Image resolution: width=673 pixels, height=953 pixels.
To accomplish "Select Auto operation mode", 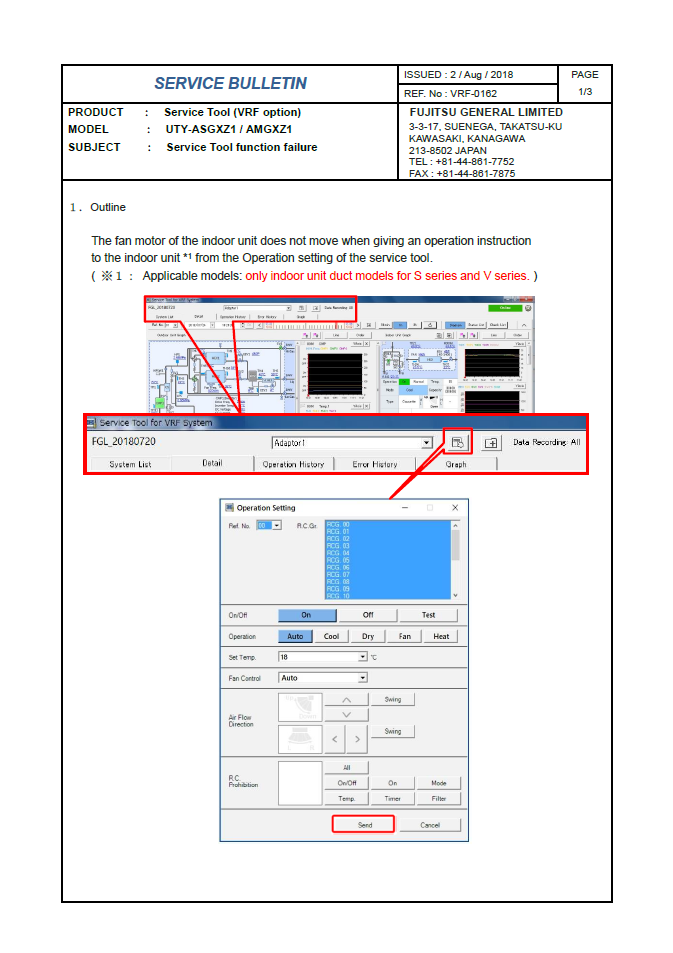I will click(295, 636).
